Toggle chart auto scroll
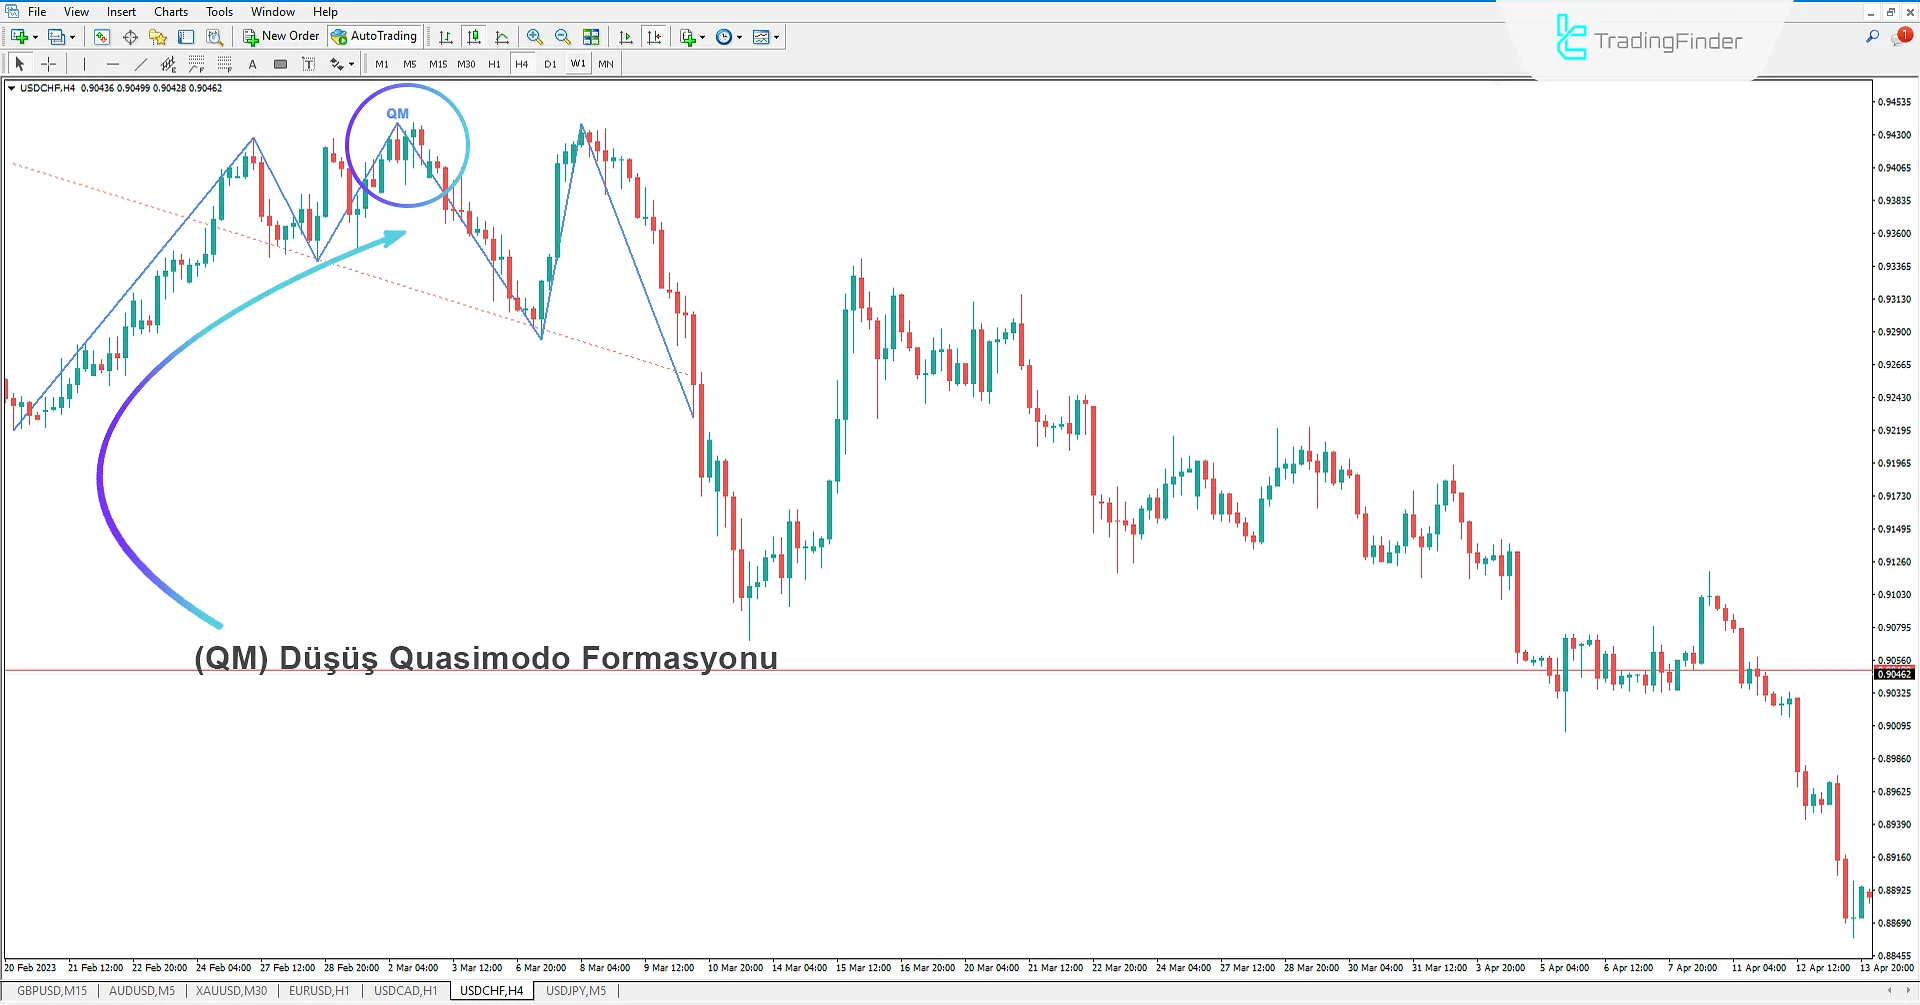Viewport: 1920px width, 1005px height. (x=626, y=37)
